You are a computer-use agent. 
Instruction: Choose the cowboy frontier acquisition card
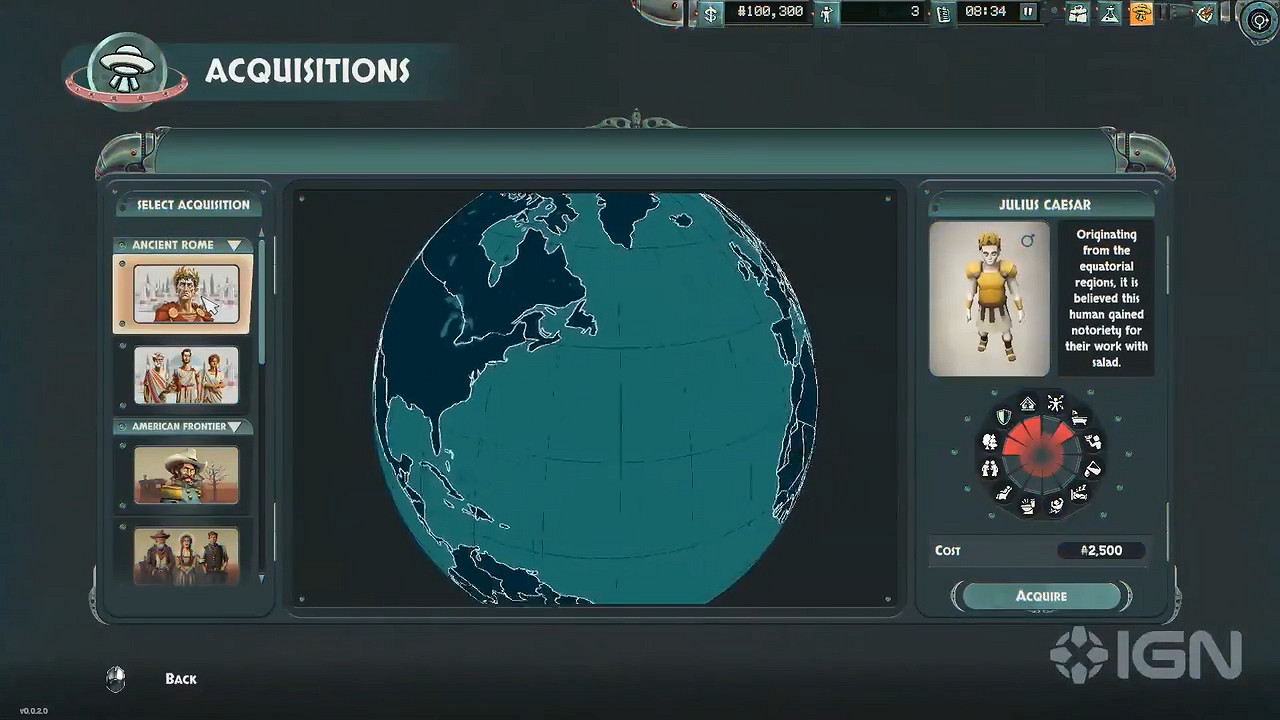pyautogui.click(x=186, y=474)
